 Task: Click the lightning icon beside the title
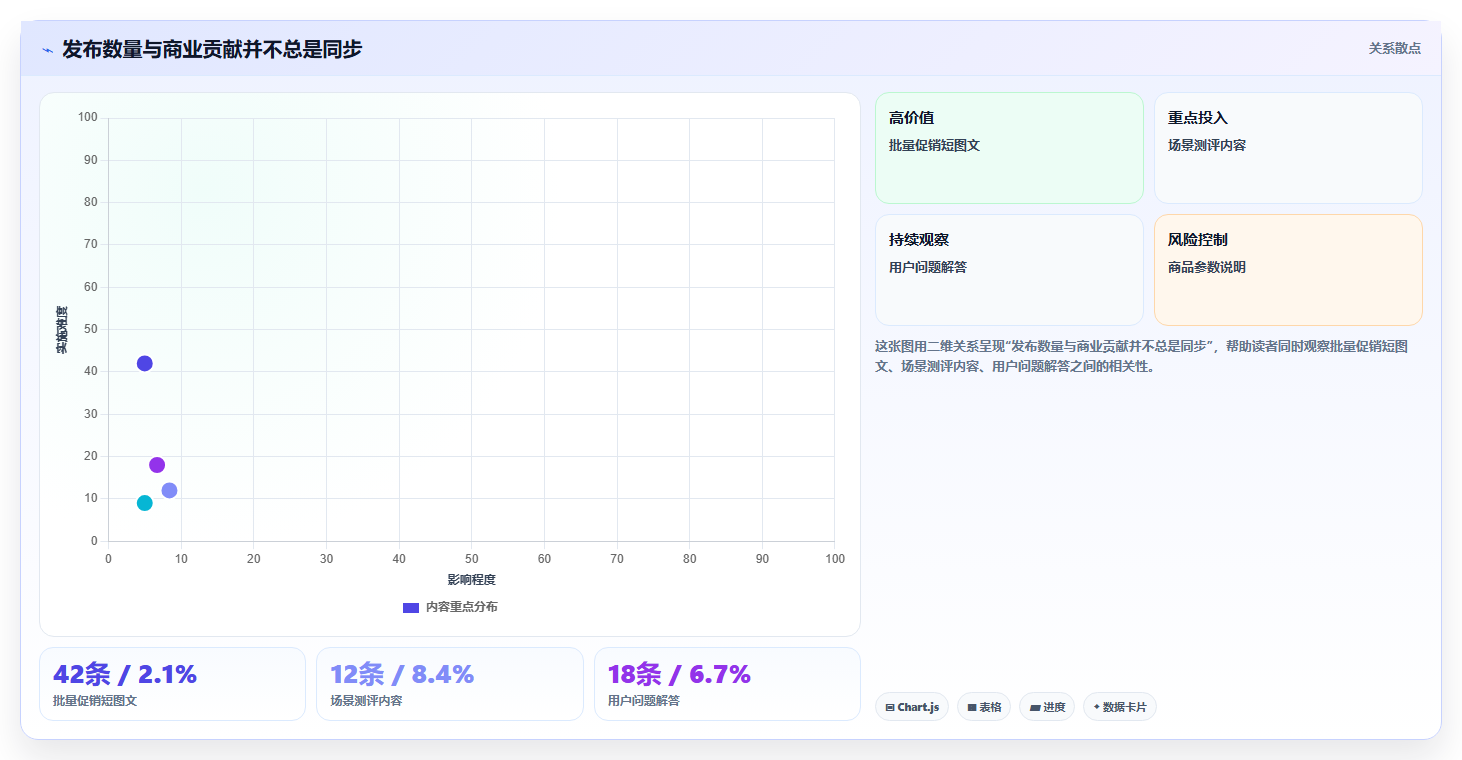[x=47, y=50]
